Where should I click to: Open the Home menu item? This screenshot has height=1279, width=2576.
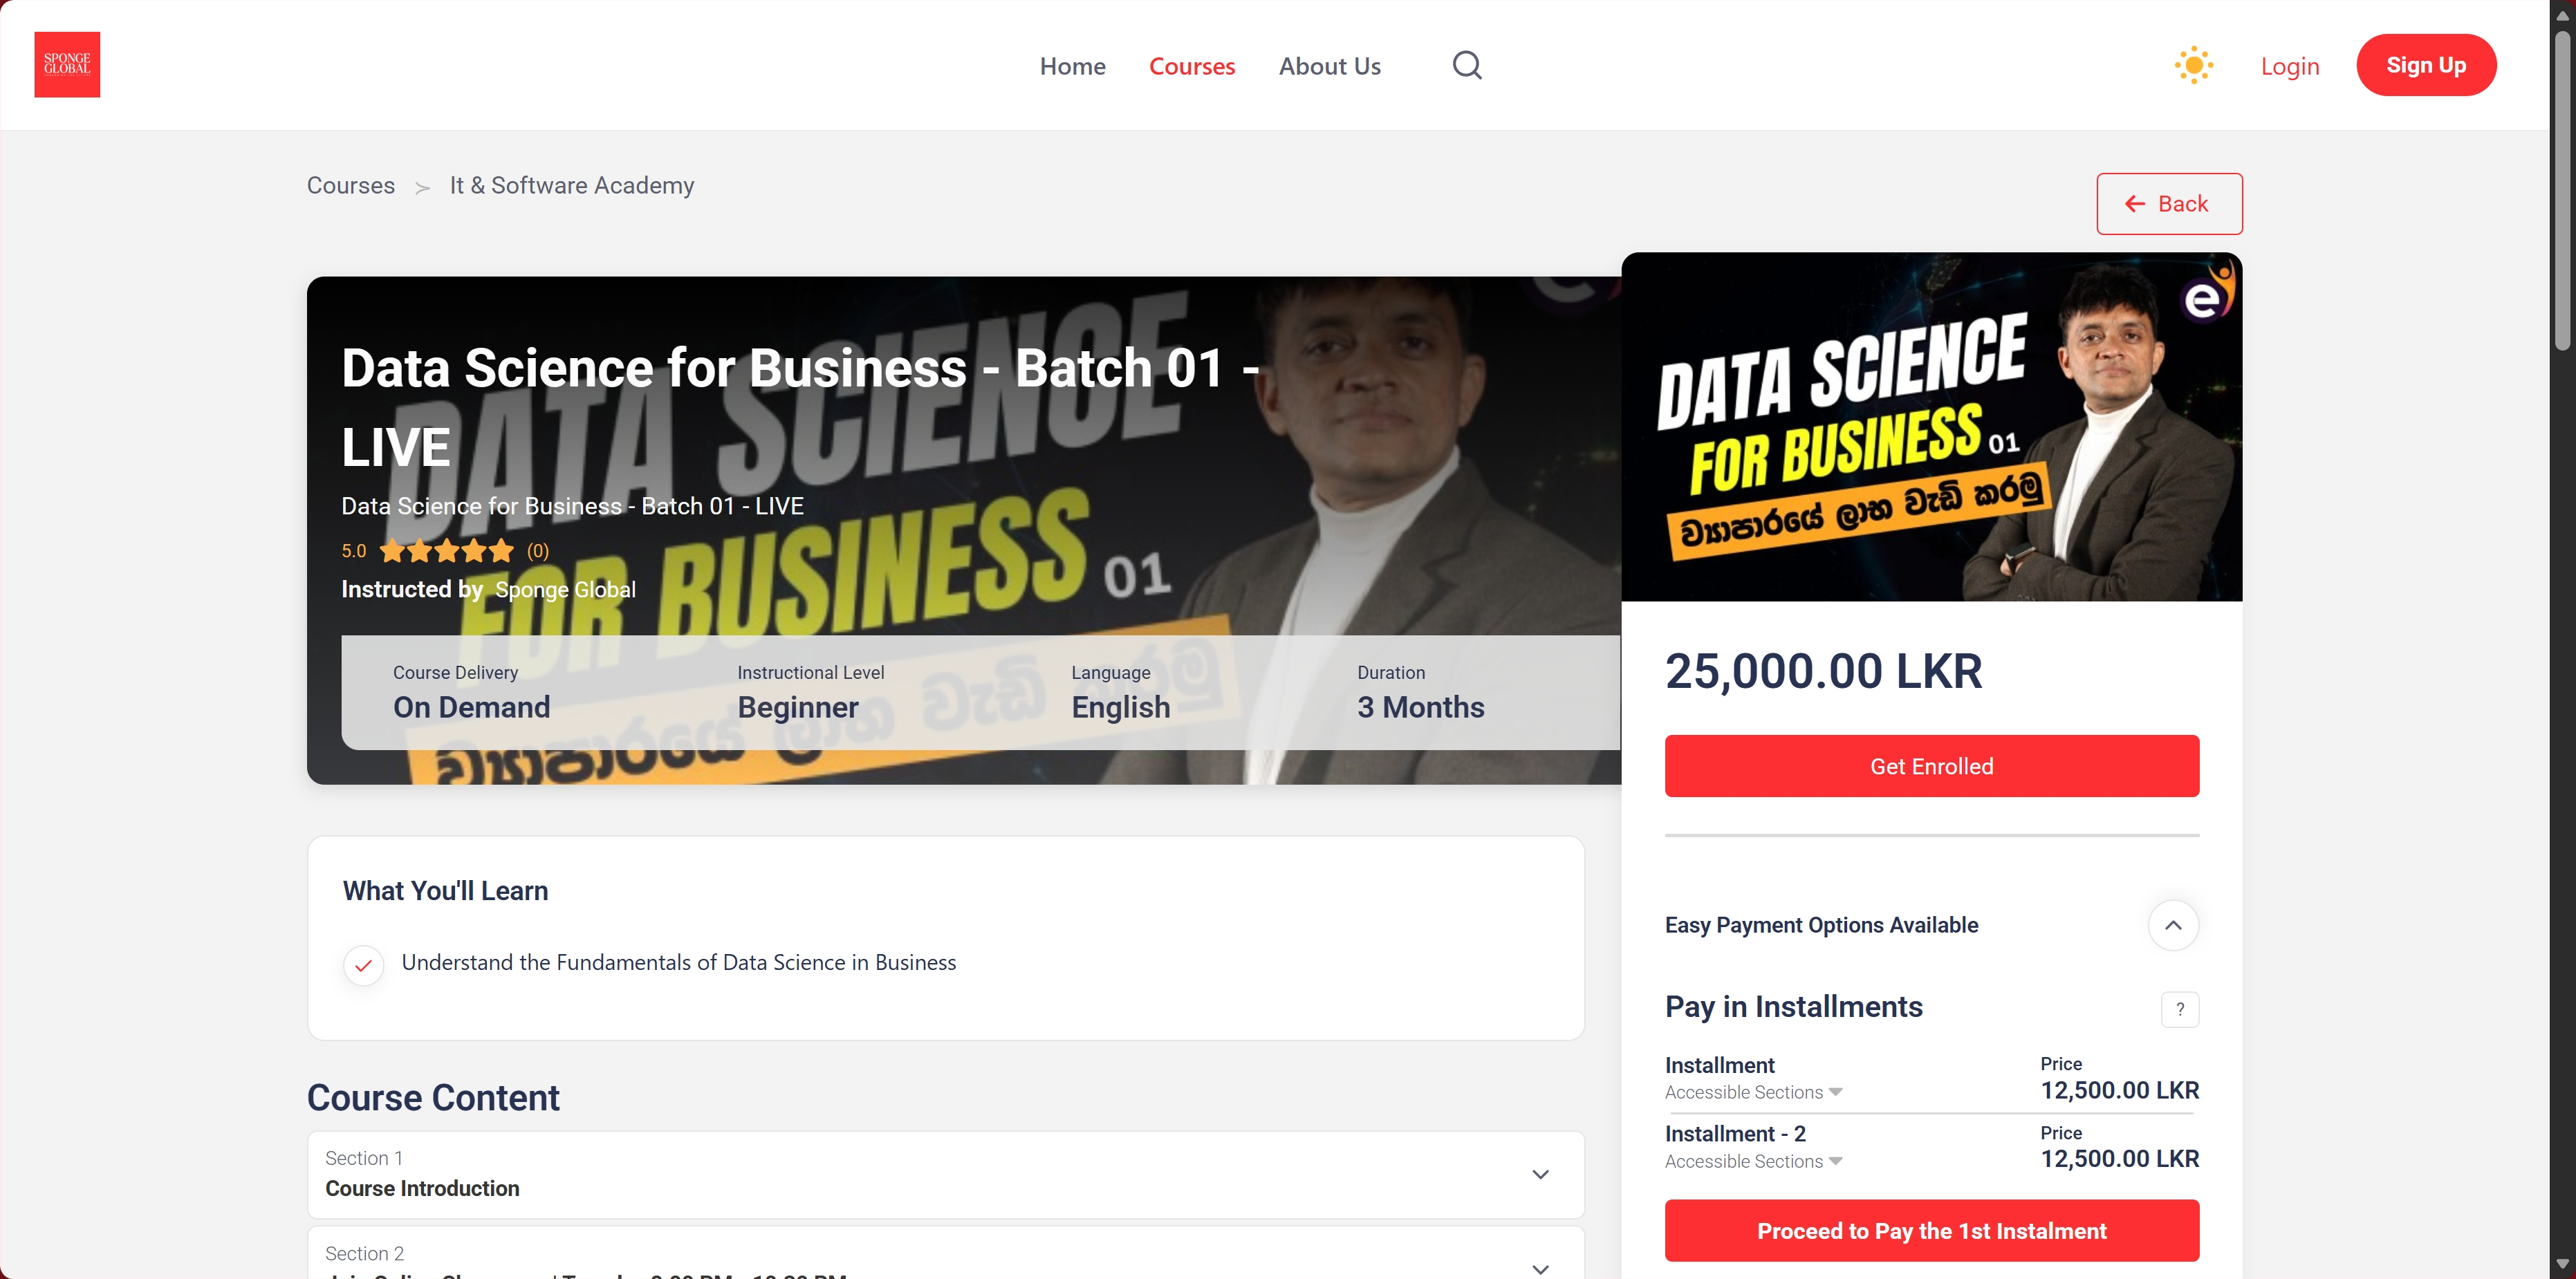[1072, 65]
